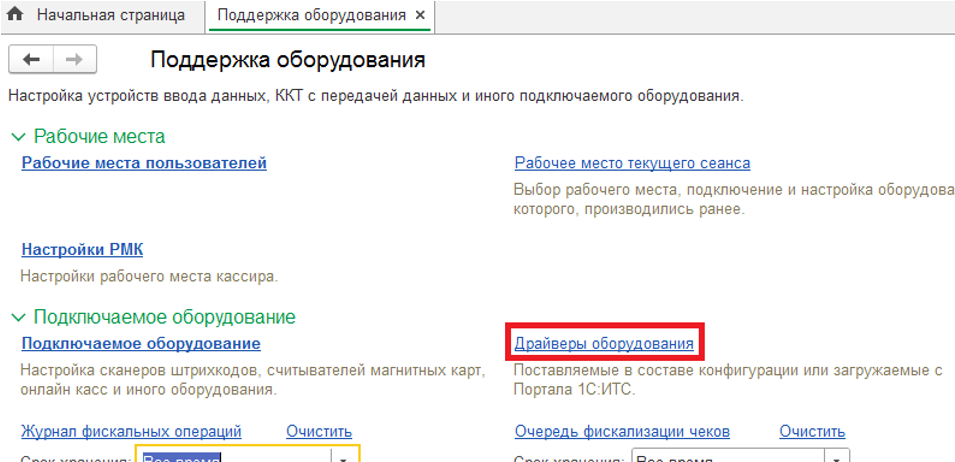Viewport: 955px width, 462px height.
Task: Select the Поддержка оборудования tab
Action: [x=311, y=16]
